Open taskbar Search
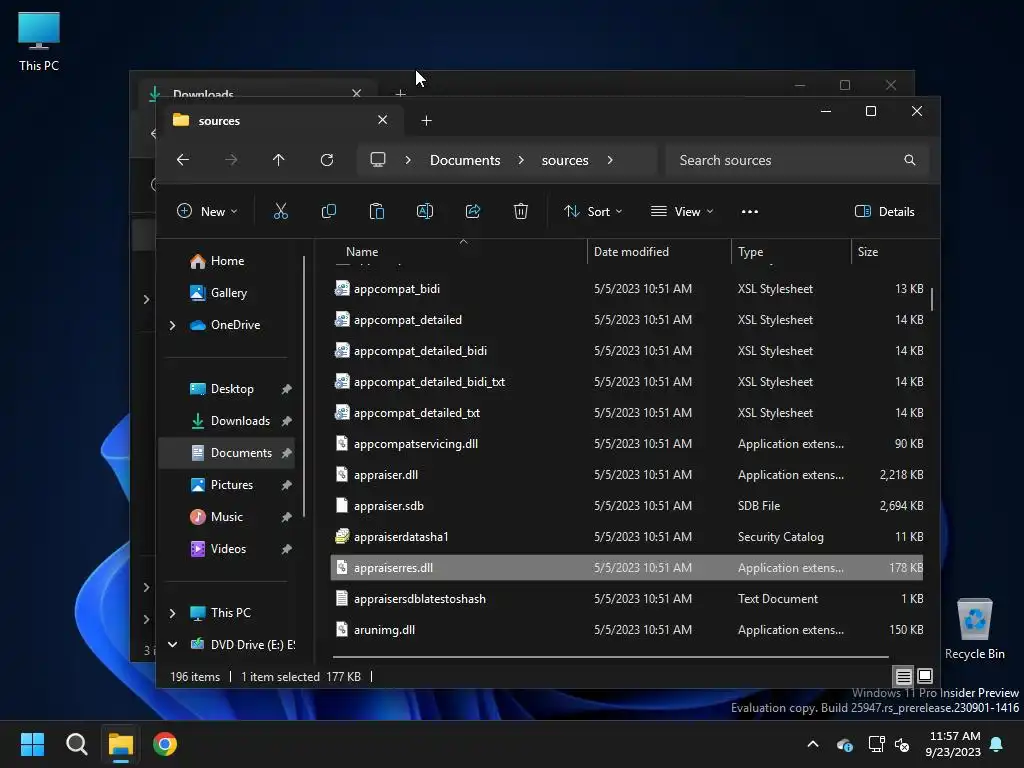 [x=76, y=744]
